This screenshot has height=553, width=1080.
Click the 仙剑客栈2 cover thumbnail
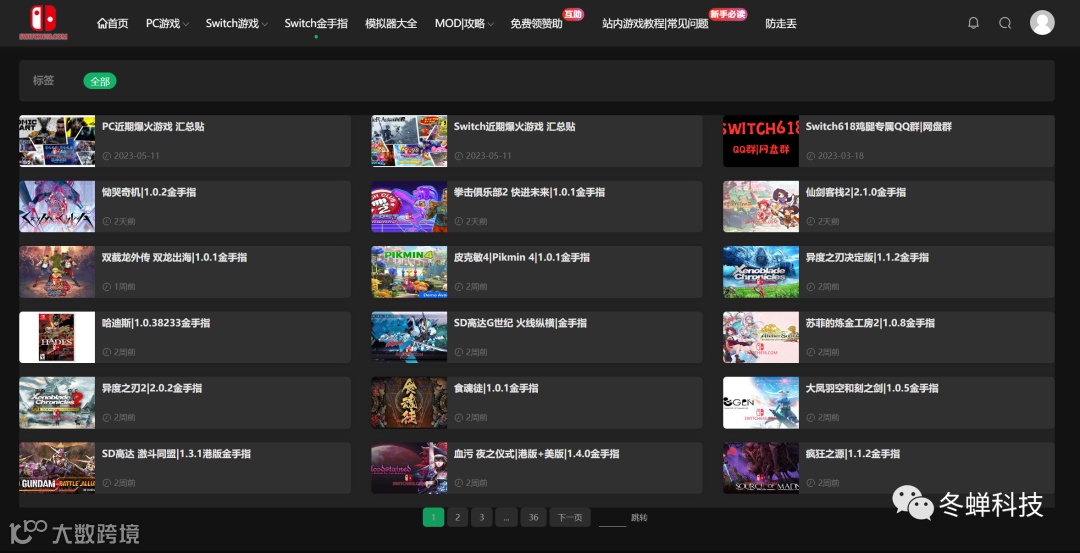761,206
